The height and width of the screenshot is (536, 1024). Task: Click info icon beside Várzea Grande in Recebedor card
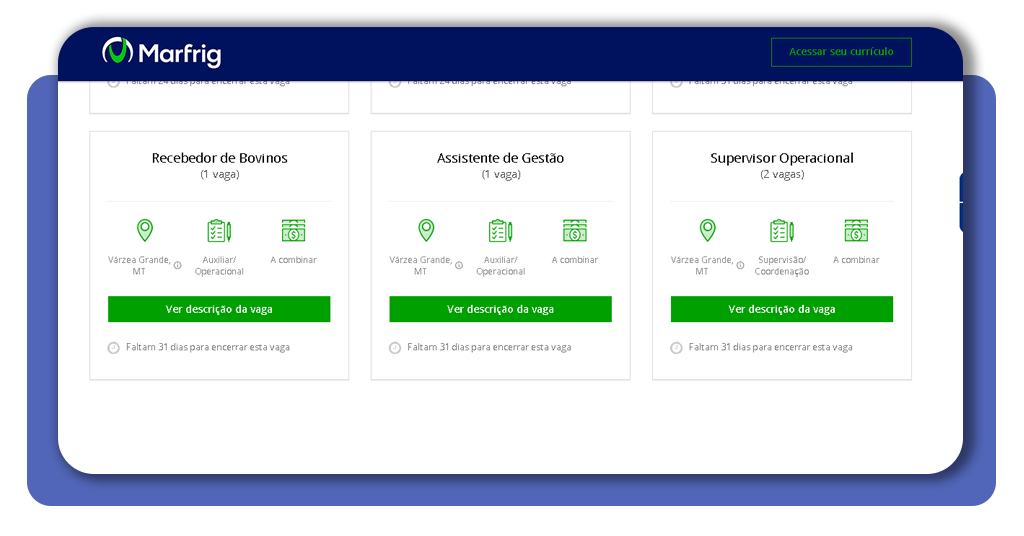tap(178, 265)
